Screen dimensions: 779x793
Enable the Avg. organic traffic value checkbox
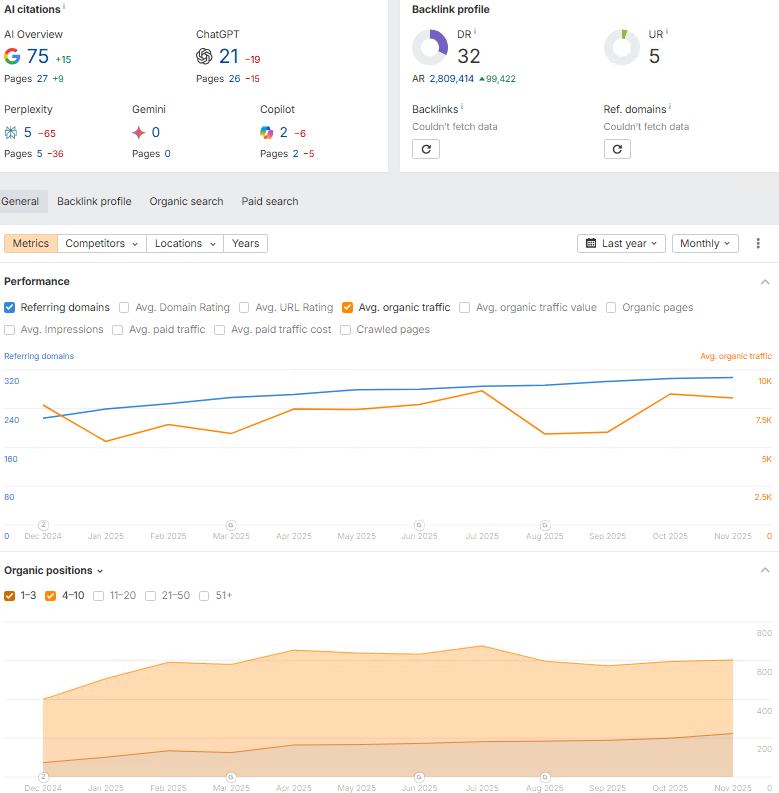click(x=464, y=307)
